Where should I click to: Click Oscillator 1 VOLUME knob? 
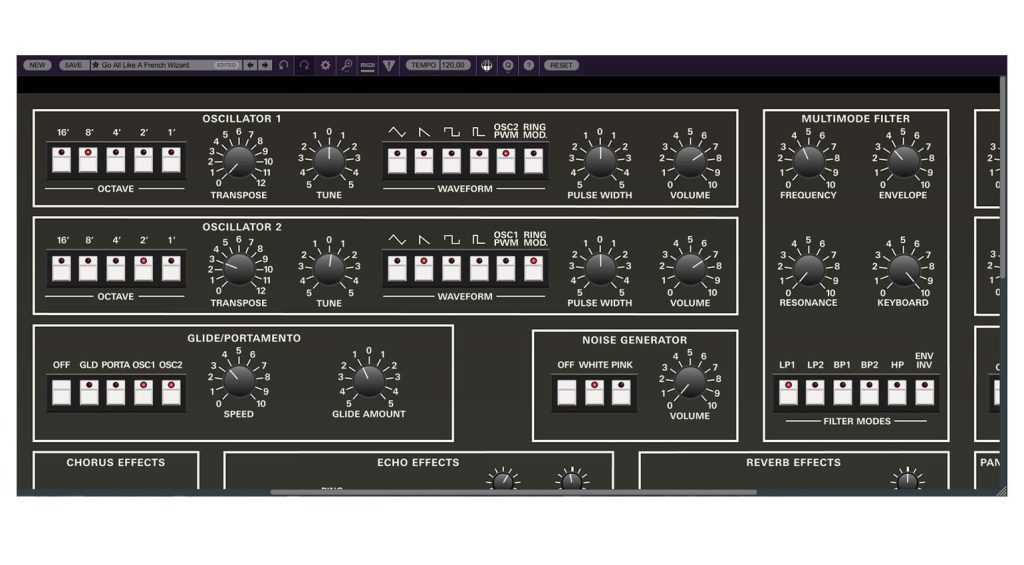point(690,162)
